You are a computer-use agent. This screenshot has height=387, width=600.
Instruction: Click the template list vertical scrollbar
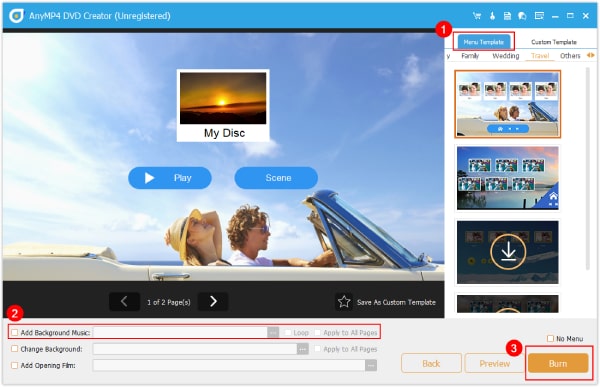[x=588, y=168]
